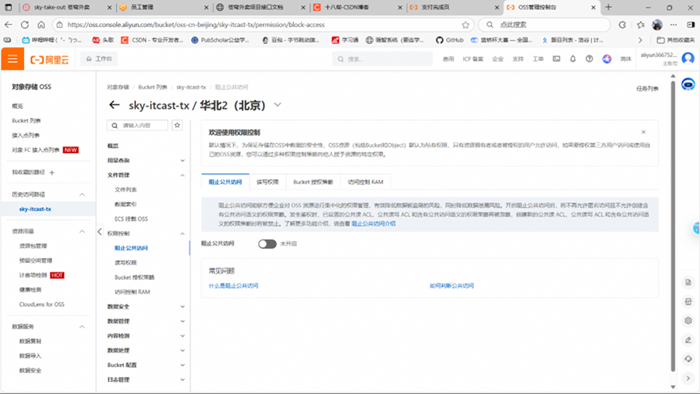Open the 阻止公共访问介绍 link in notice
Screen dimensions: 700x394
point(373,224)
